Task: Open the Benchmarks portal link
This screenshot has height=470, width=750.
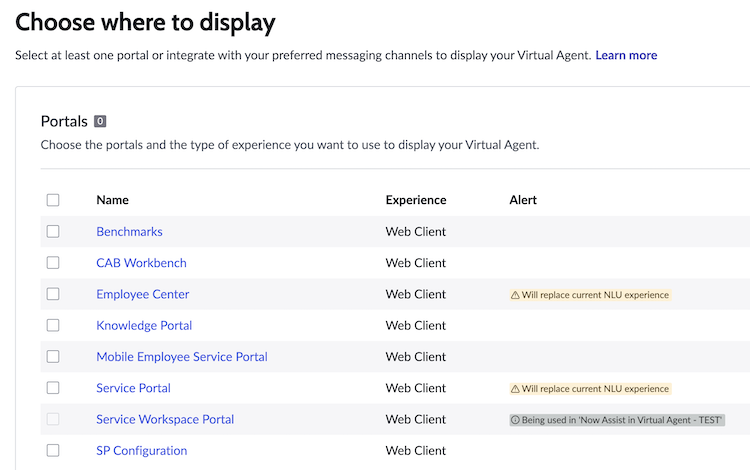Action: pyautogui.click(x=129, y=232)
